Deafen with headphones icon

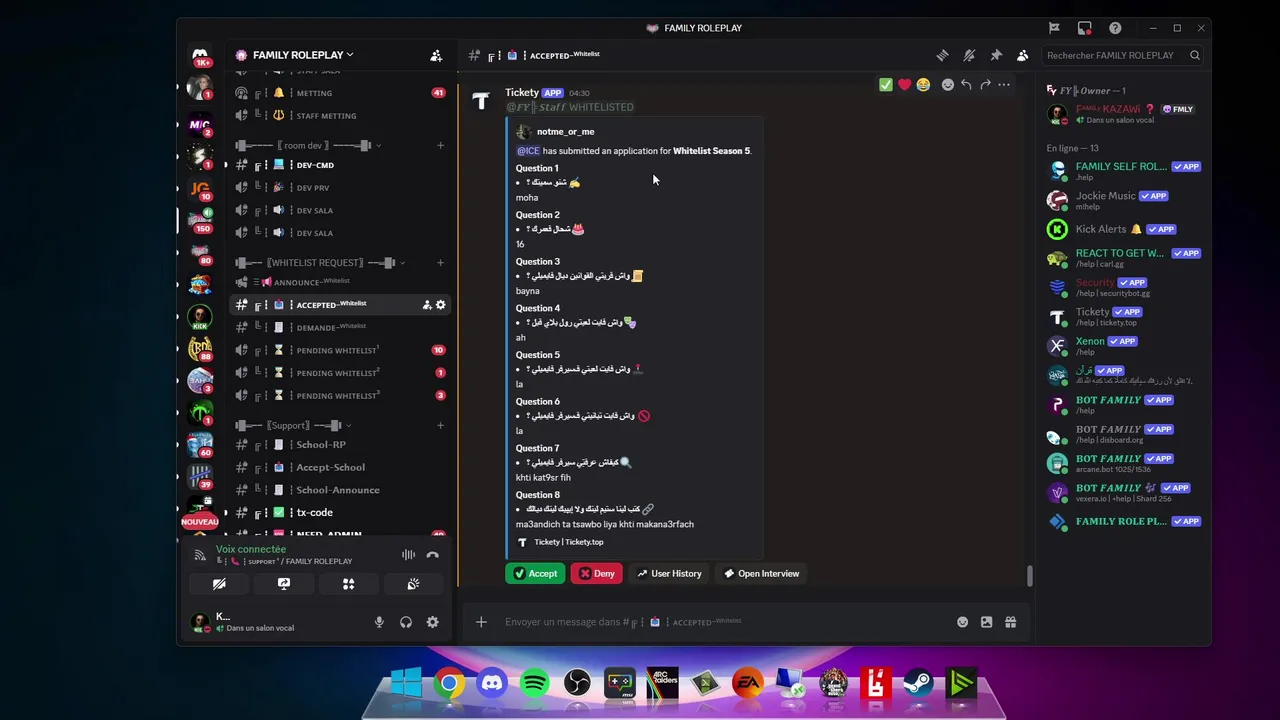coord(406,622)
